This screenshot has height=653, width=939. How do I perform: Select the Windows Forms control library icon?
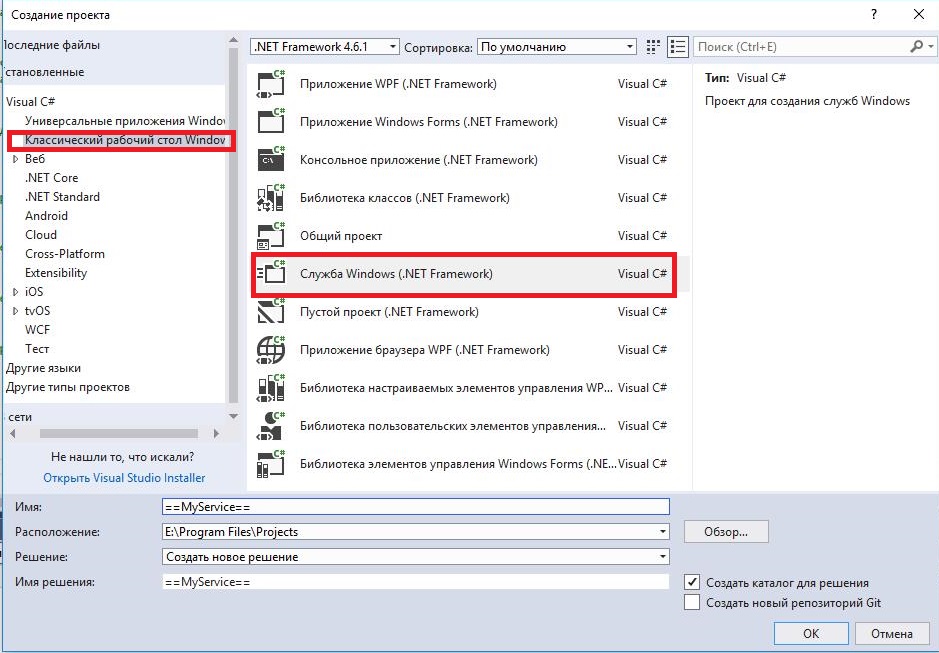(271, 464)
